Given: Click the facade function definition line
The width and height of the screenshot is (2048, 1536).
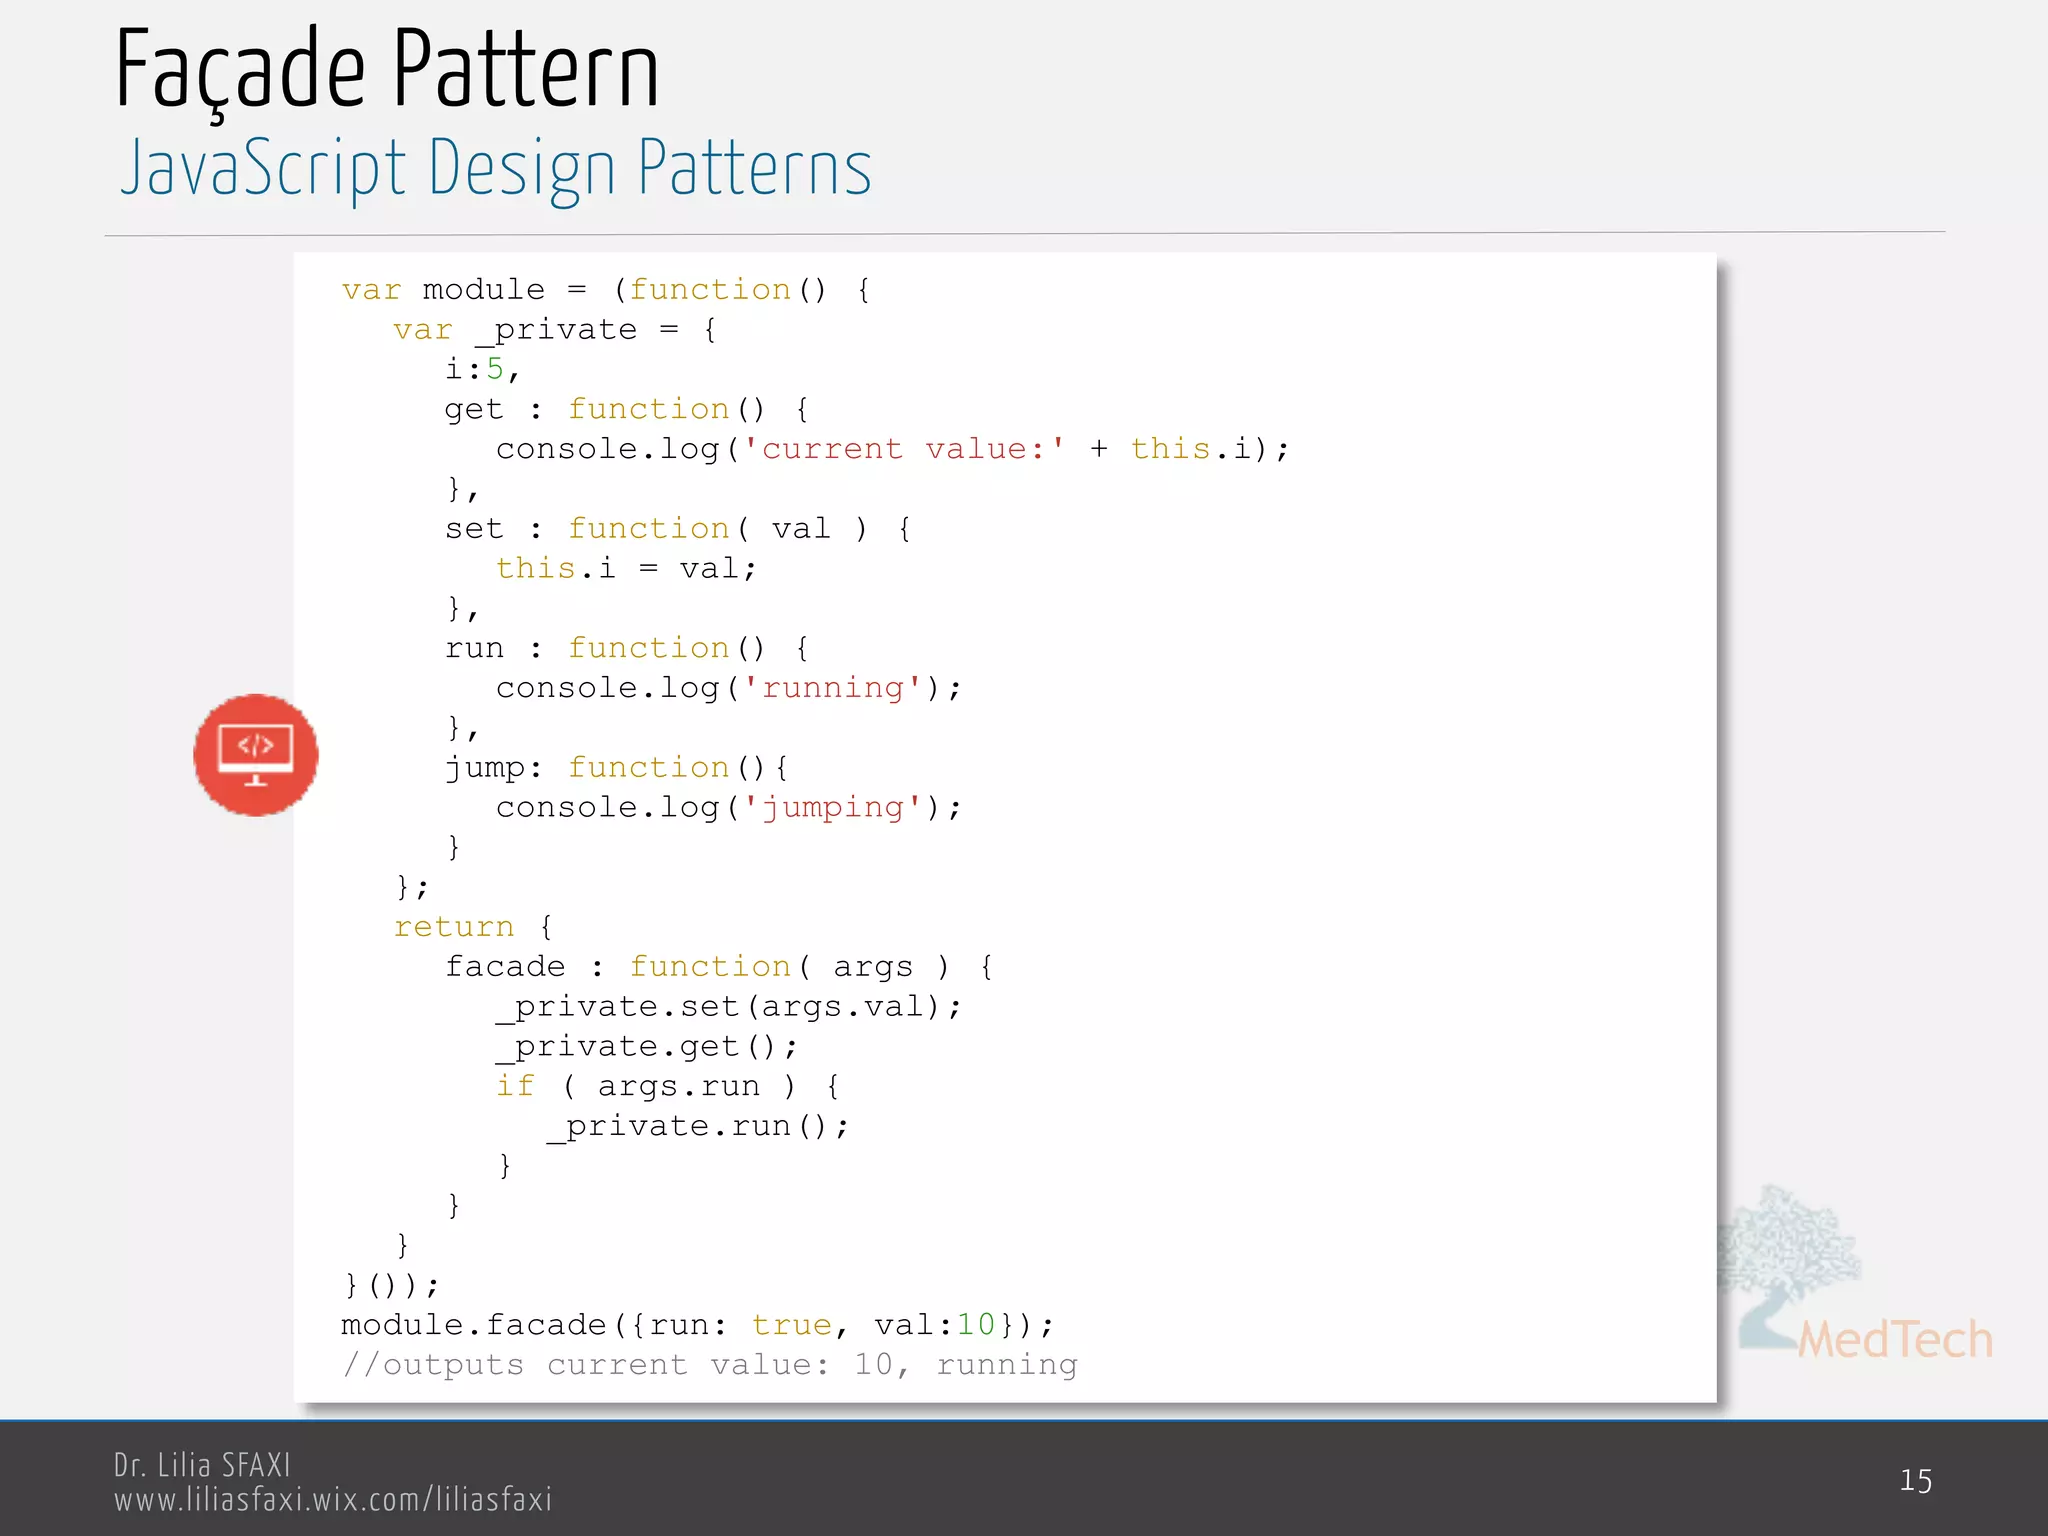Looking at the screenshot, I should click(x=718, y=967).
